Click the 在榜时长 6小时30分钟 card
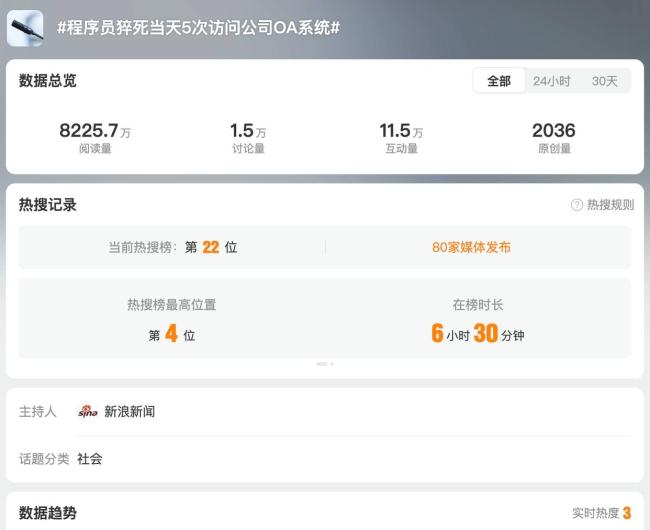The image size is (650, 530). point(478,320)
